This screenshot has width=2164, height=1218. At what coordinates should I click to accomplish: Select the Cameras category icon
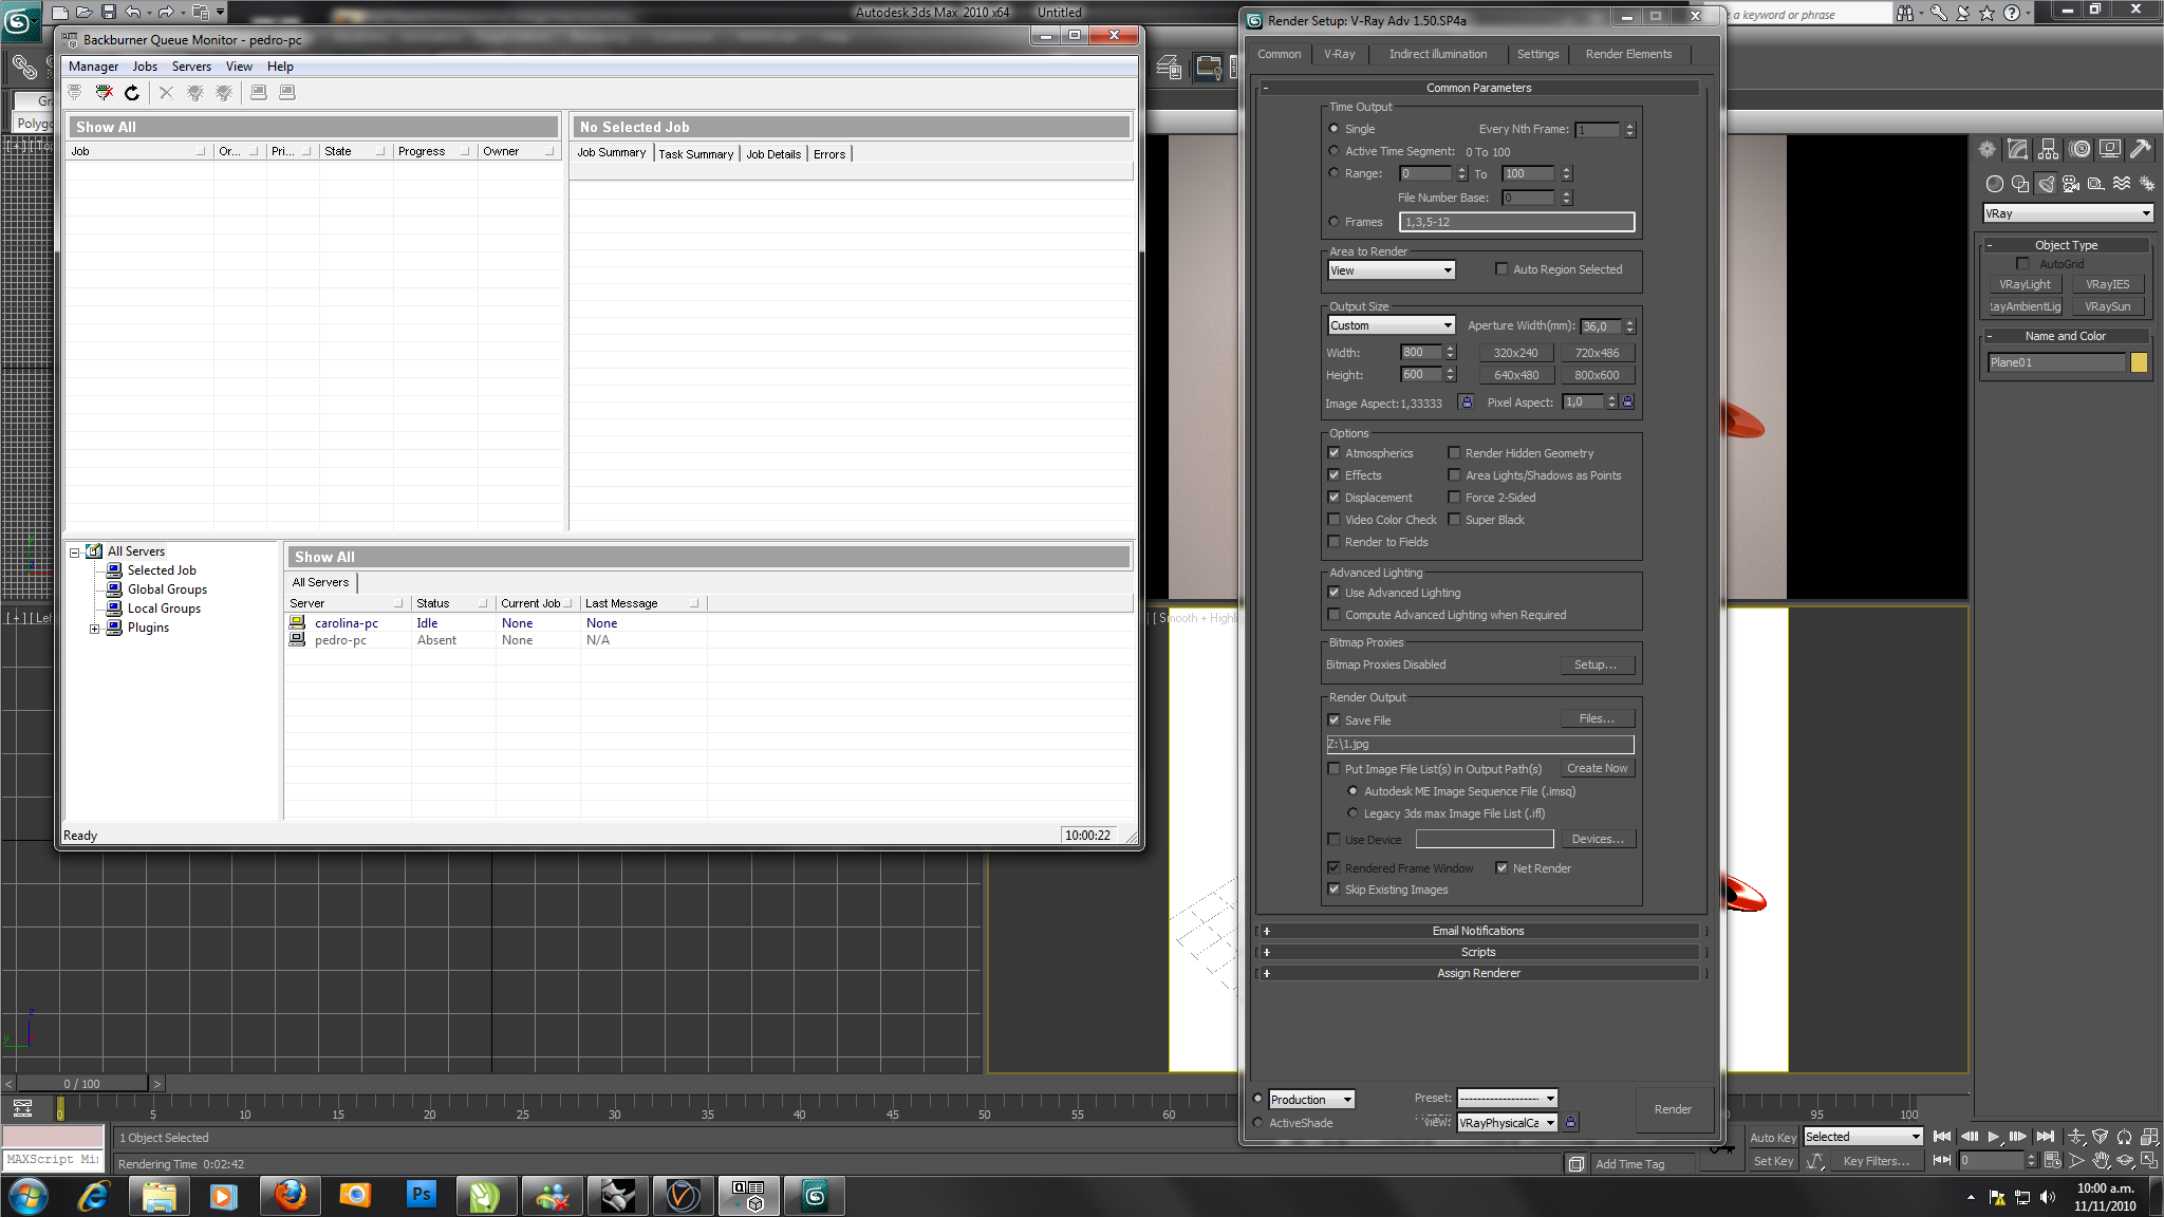click(x=2070, y=184)
